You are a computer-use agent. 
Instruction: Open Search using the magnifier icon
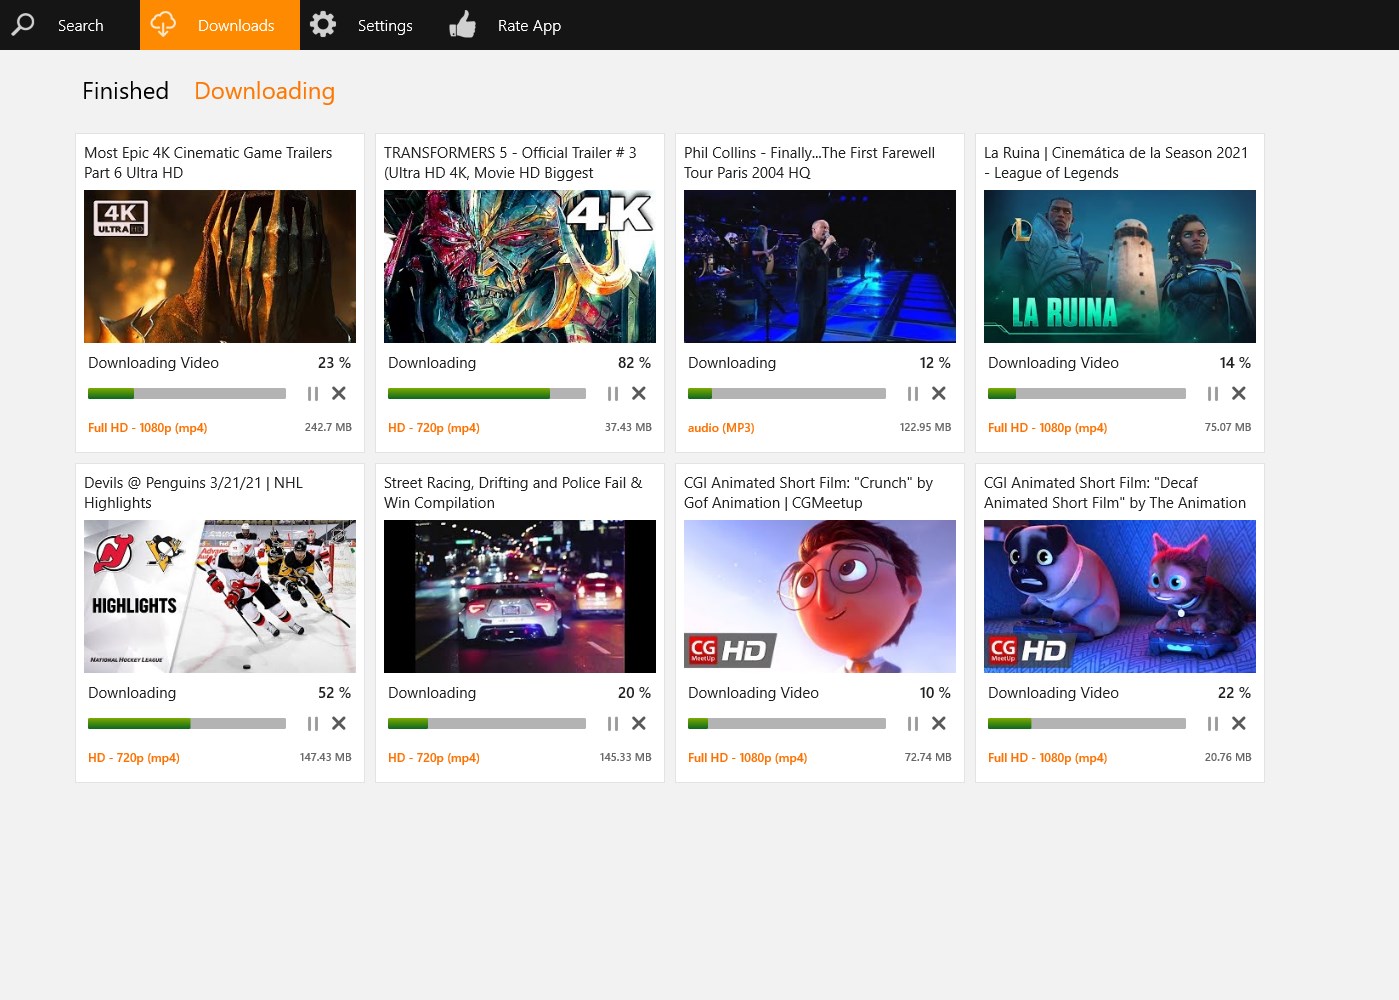pos(22,24)
